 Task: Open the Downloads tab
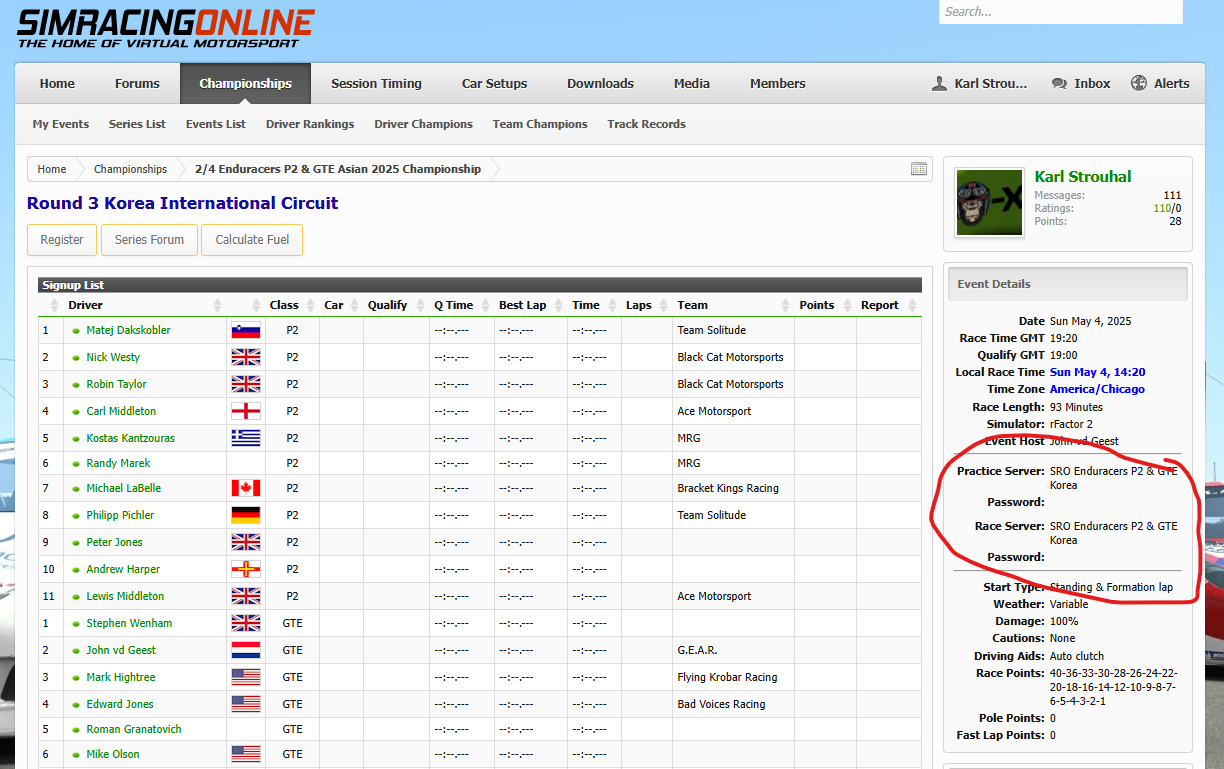click(600, 84)
